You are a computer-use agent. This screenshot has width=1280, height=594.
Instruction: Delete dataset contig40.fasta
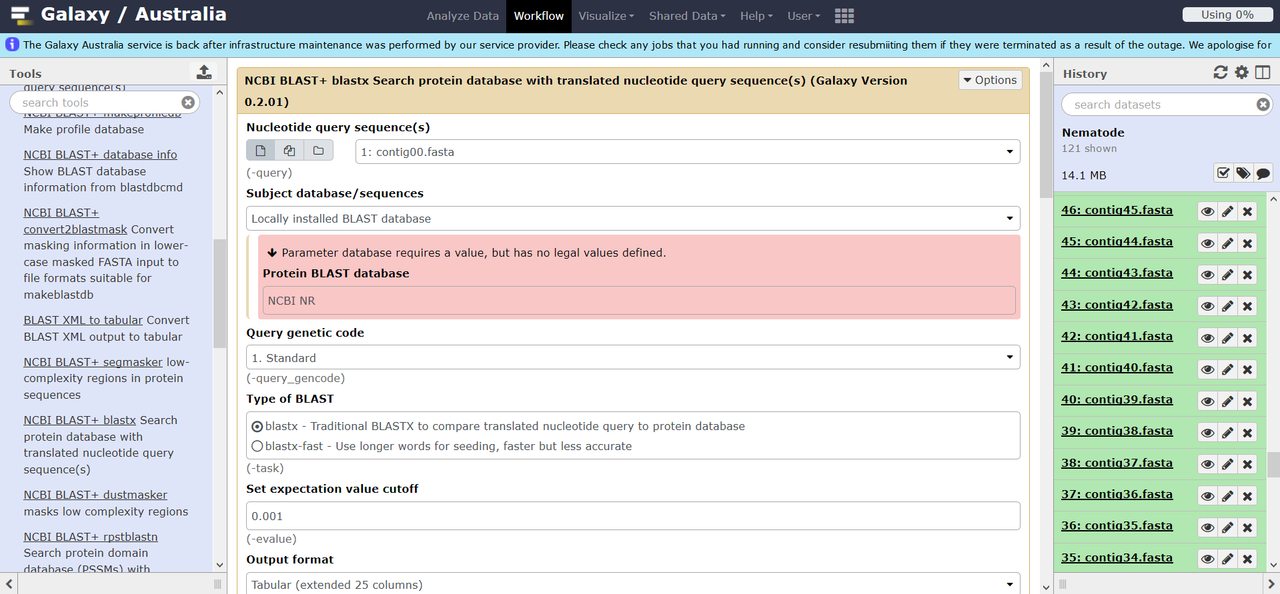coord(1248,370)
